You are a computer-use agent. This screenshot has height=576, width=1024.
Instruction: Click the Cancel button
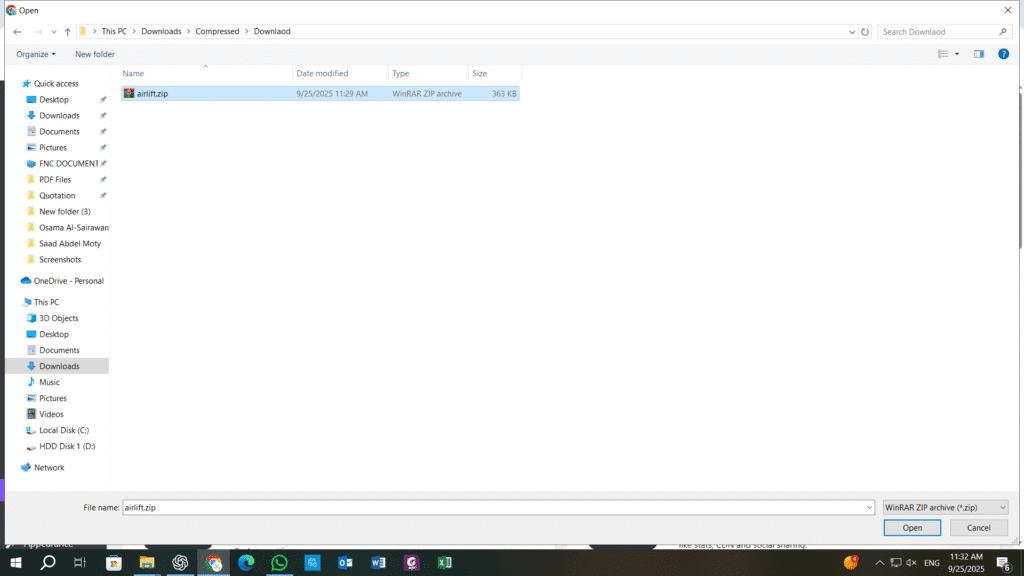pyautogui.click(x=978, y=528)
